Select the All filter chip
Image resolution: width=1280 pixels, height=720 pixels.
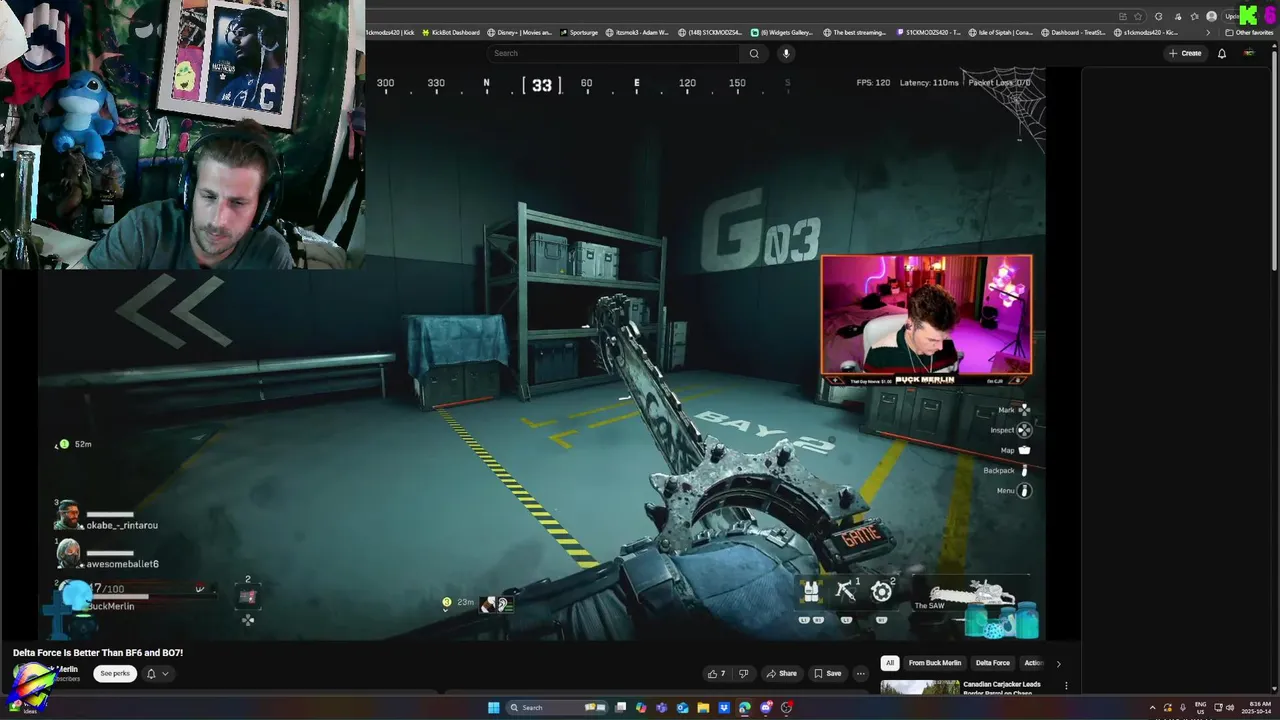[889, 663]
